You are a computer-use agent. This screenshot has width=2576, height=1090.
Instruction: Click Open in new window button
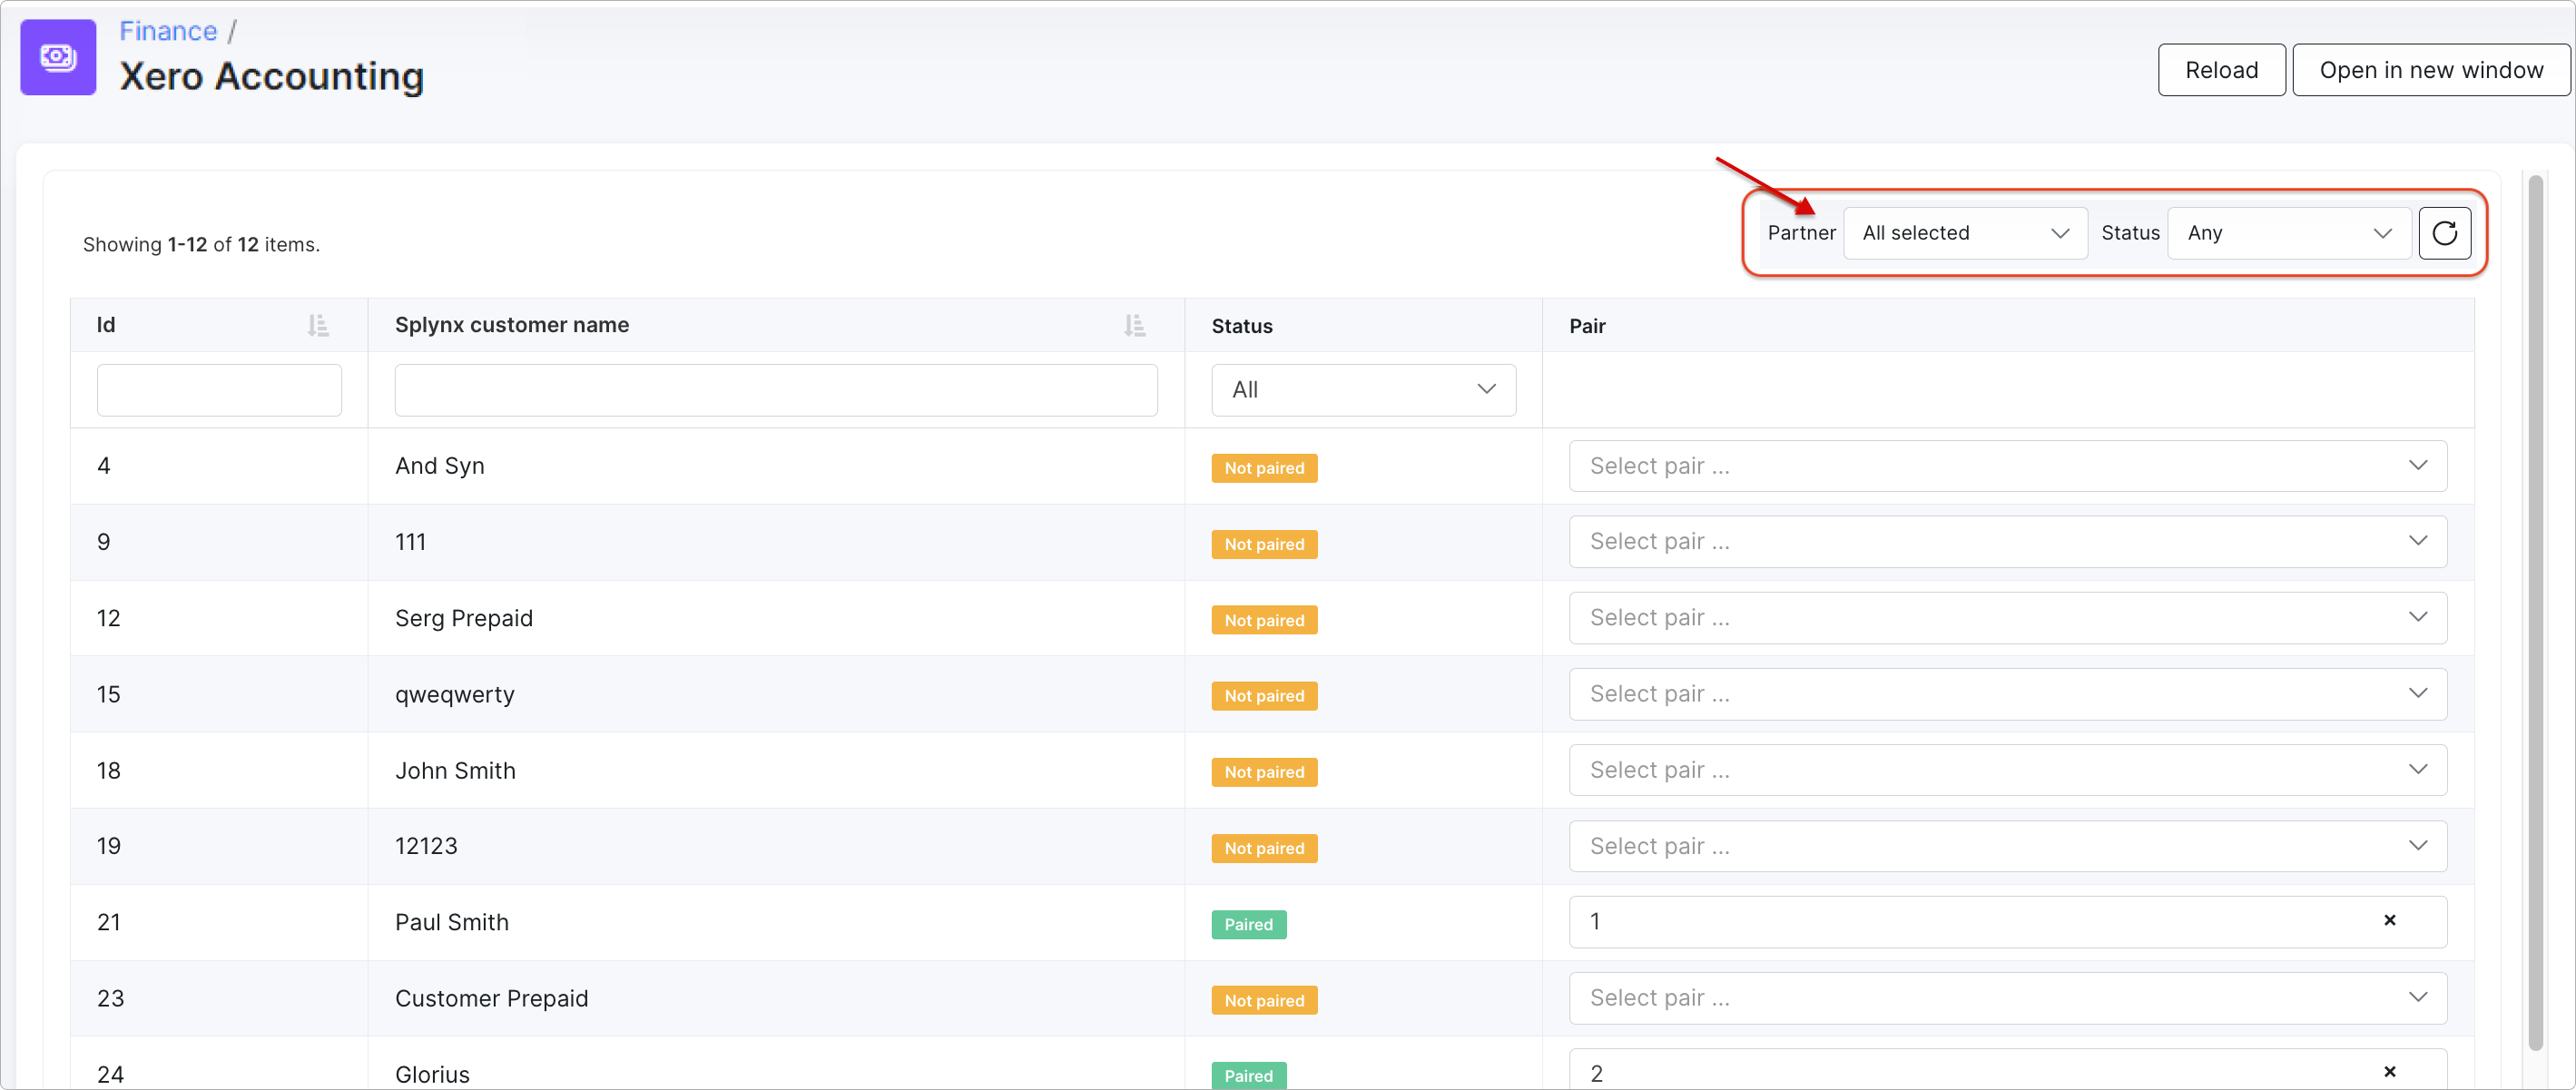pyautogui.click(x=2430, y=70)
